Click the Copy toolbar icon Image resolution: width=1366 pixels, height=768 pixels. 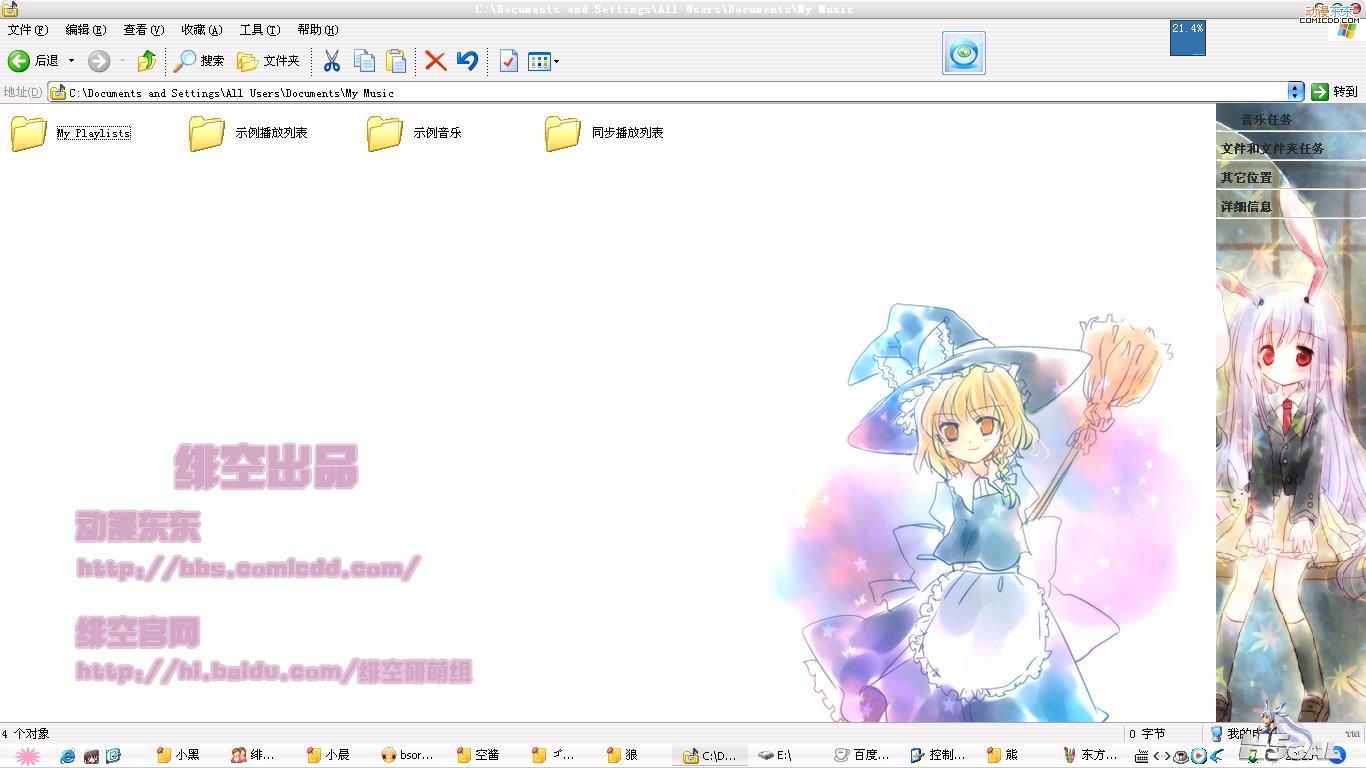coord(365,61)
